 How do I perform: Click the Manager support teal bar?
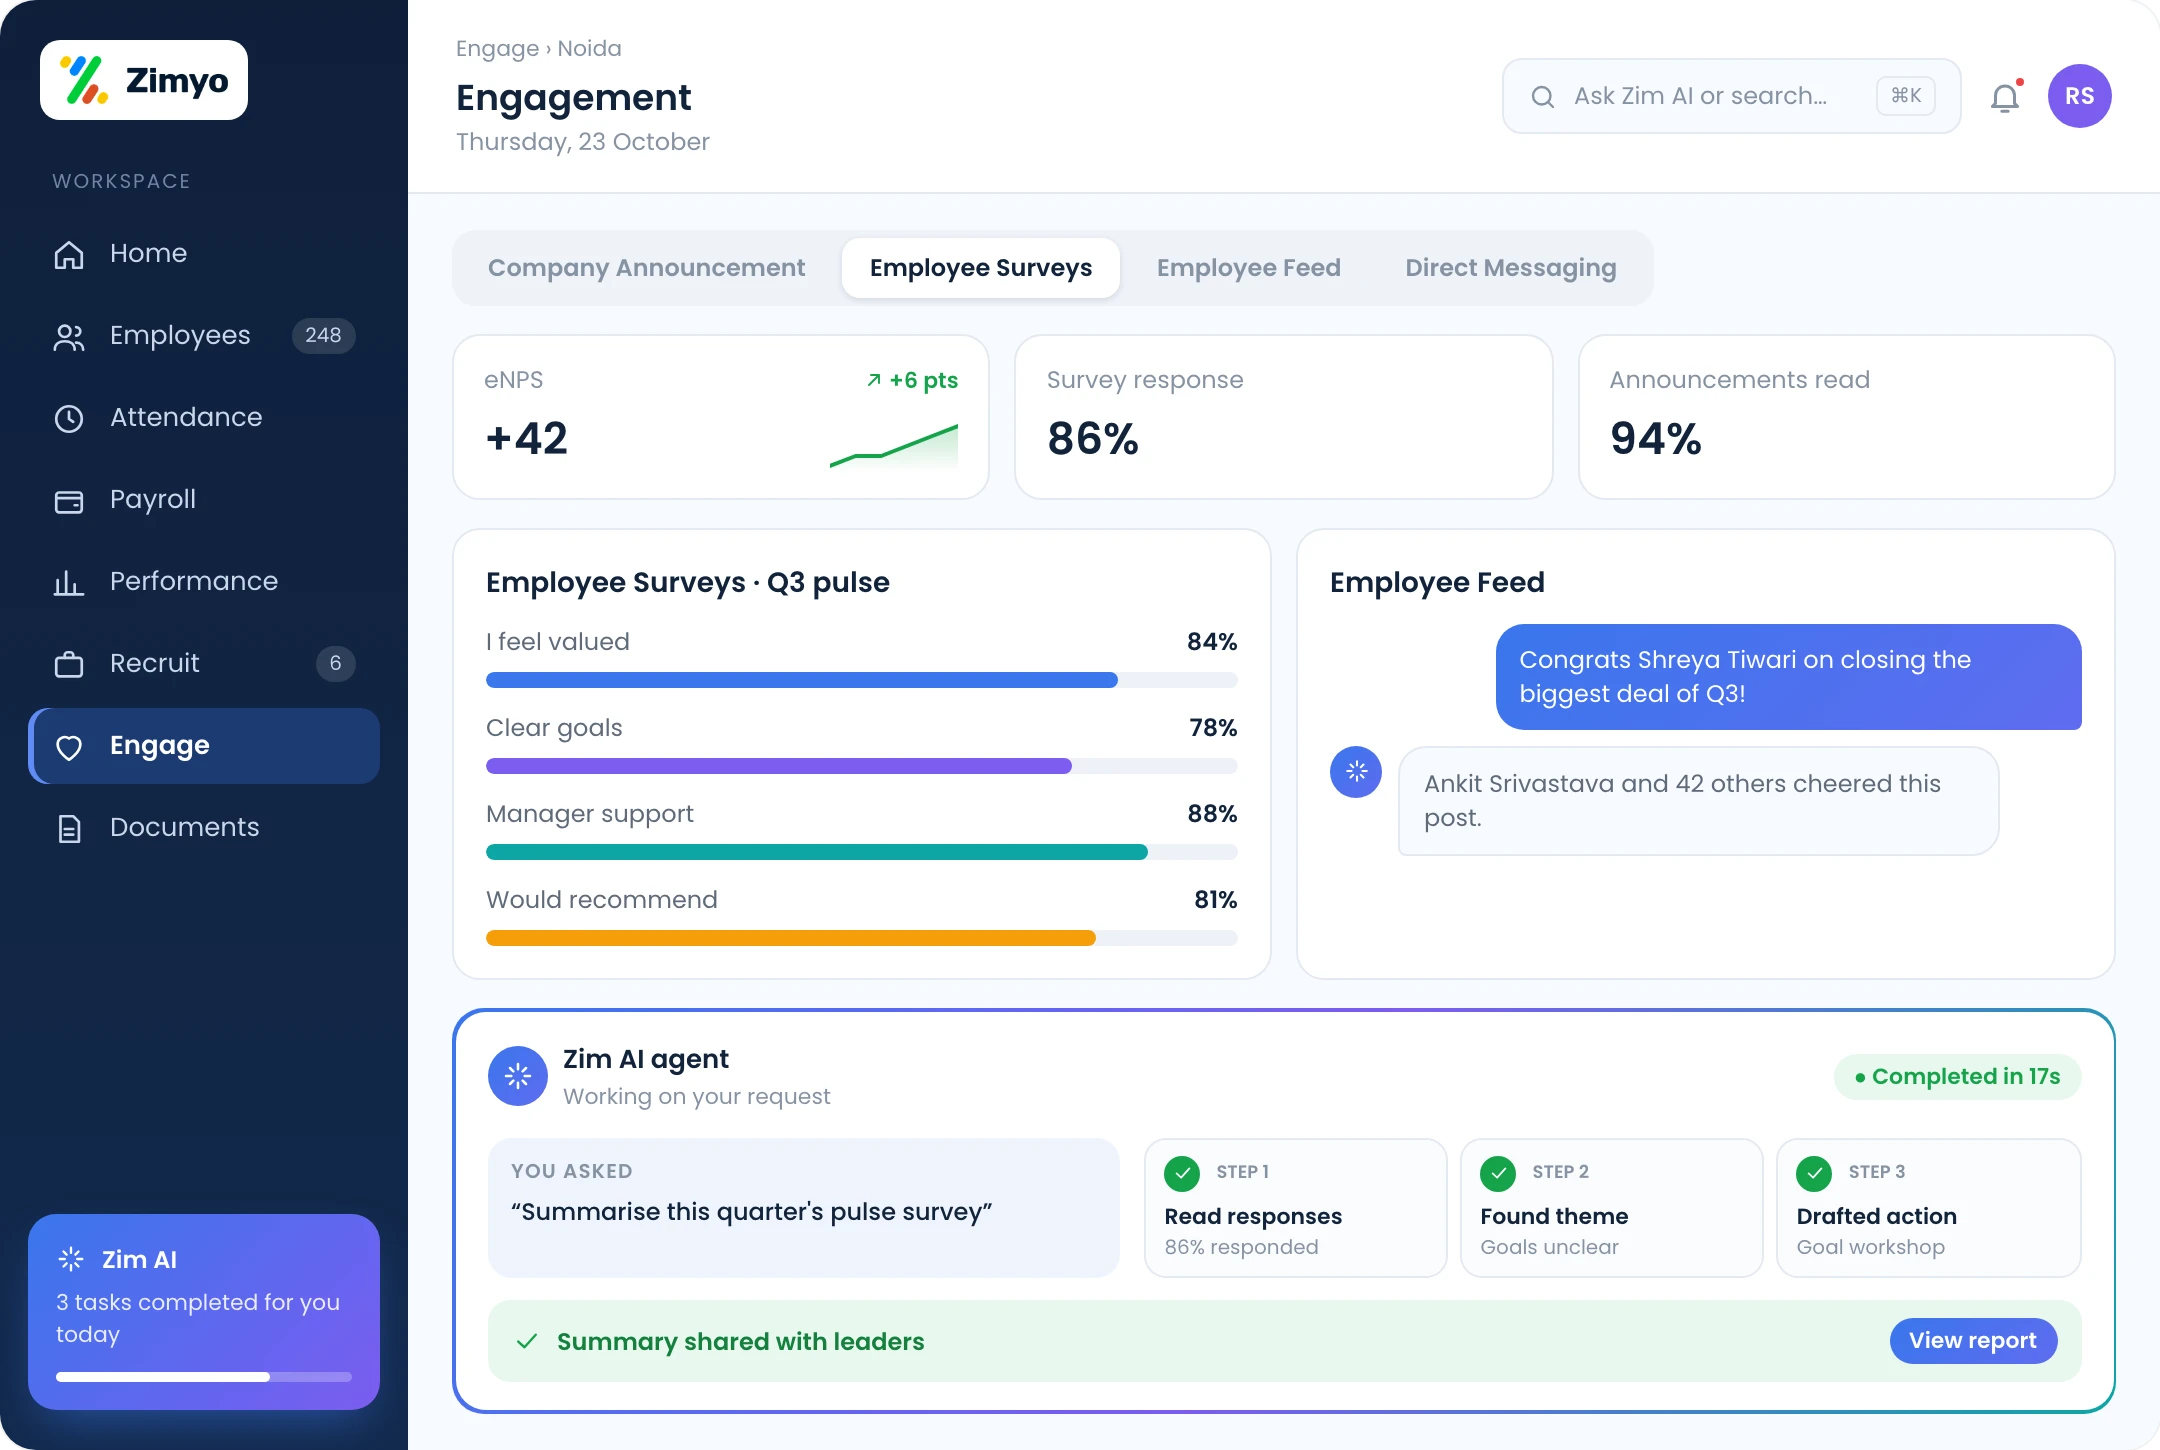click(862, 852)
